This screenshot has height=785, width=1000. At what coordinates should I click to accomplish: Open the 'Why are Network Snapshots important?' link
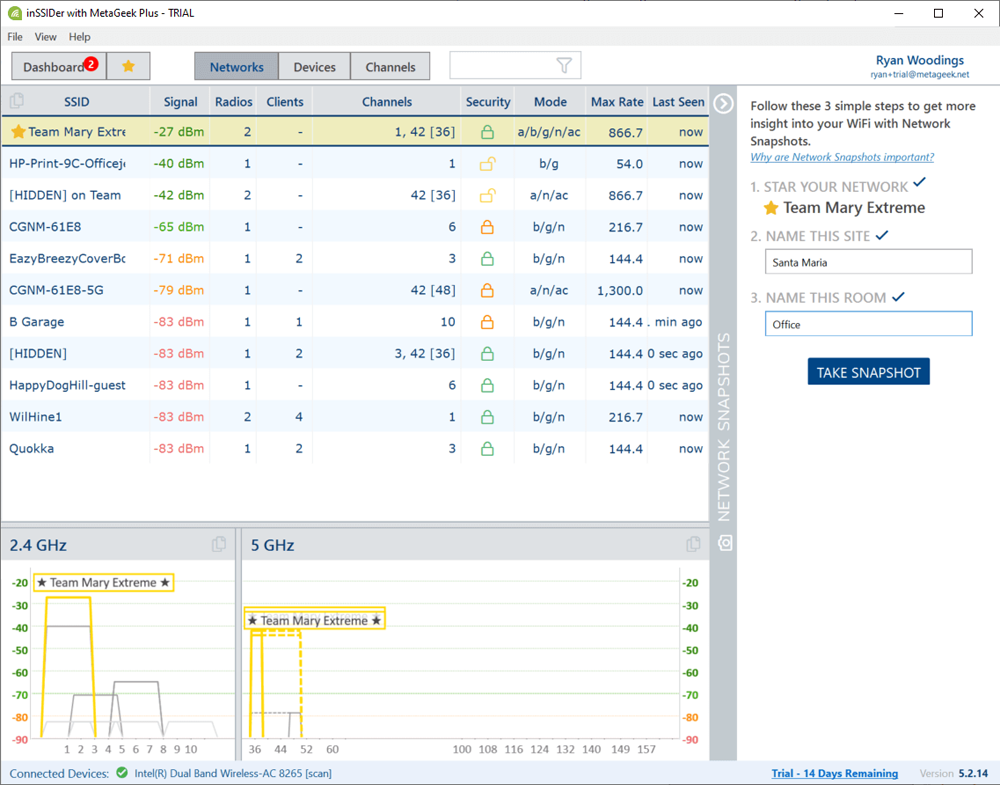[x=842, y=157]
